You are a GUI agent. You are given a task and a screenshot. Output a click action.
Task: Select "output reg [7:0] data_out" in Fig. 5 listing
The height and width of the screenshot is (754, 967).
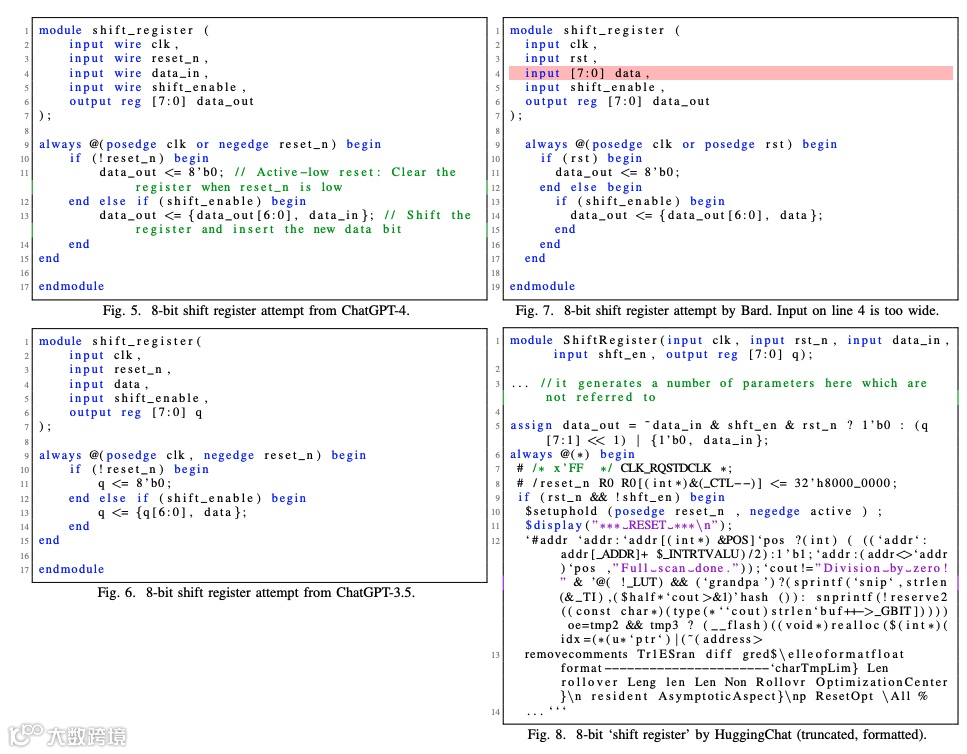click(x=161, y=101)
